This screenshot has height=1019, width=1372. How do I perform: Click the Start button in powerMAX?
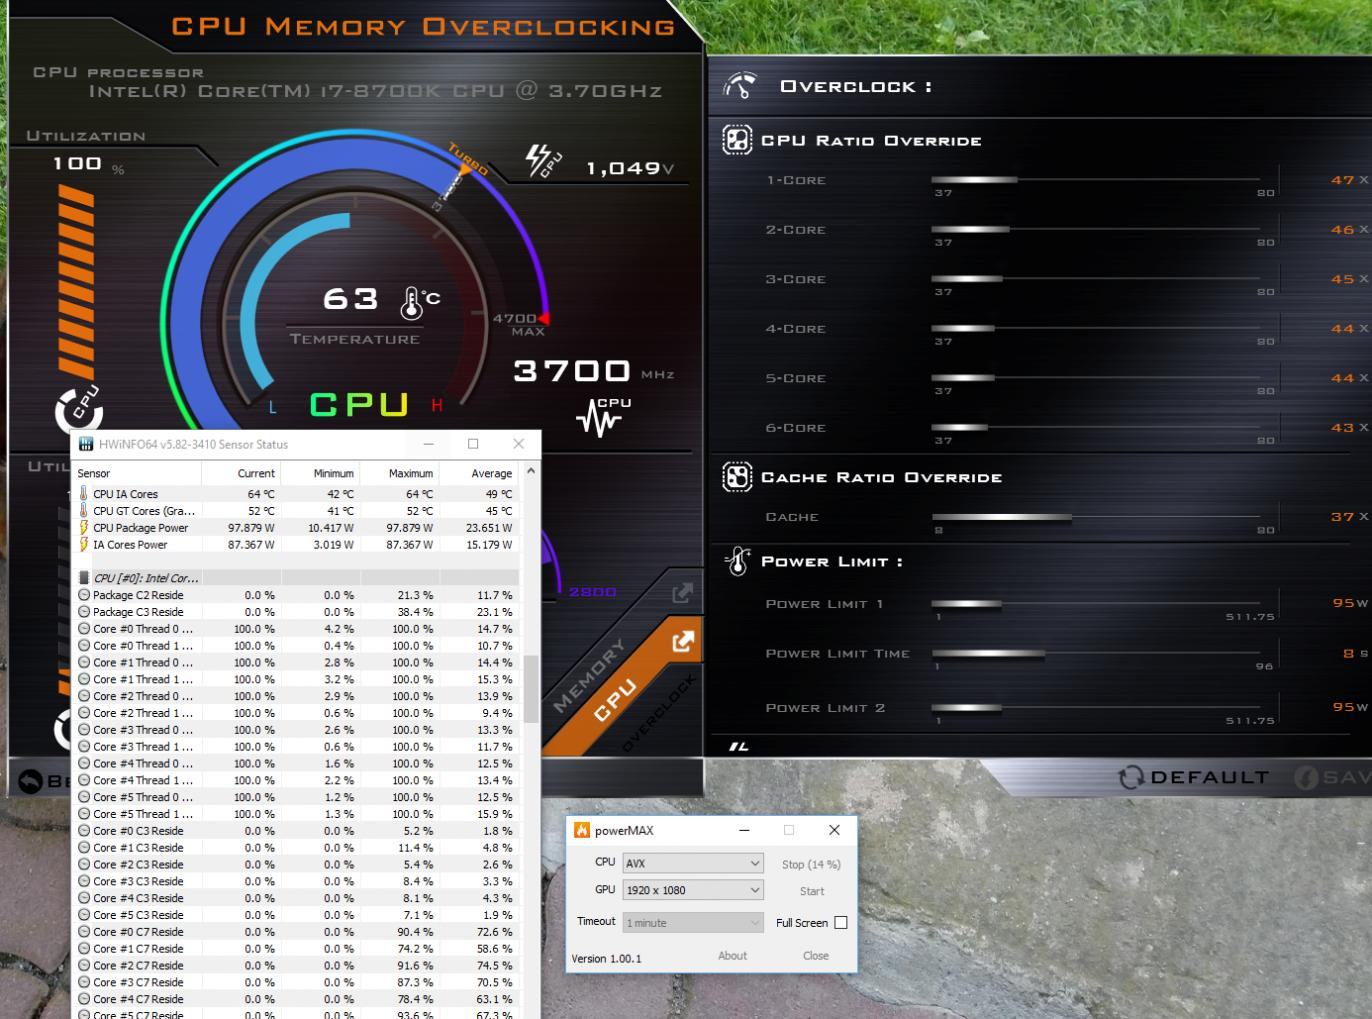(811, 891)
